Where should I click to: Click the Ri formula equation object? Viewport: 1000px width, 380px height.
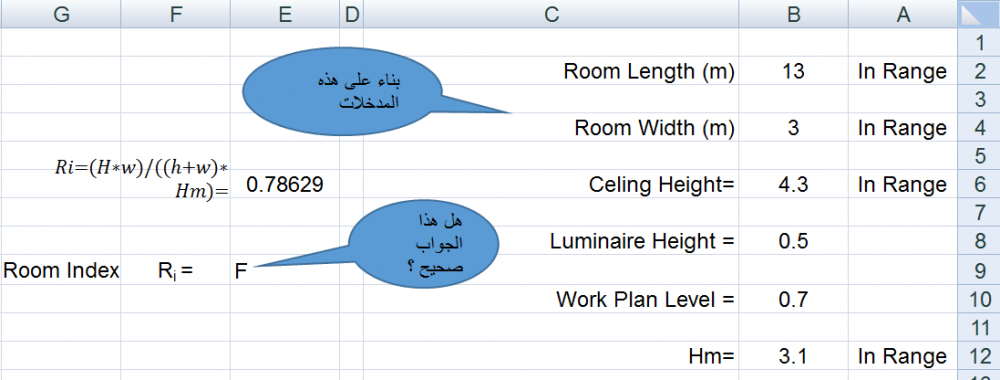coord(143,178)
